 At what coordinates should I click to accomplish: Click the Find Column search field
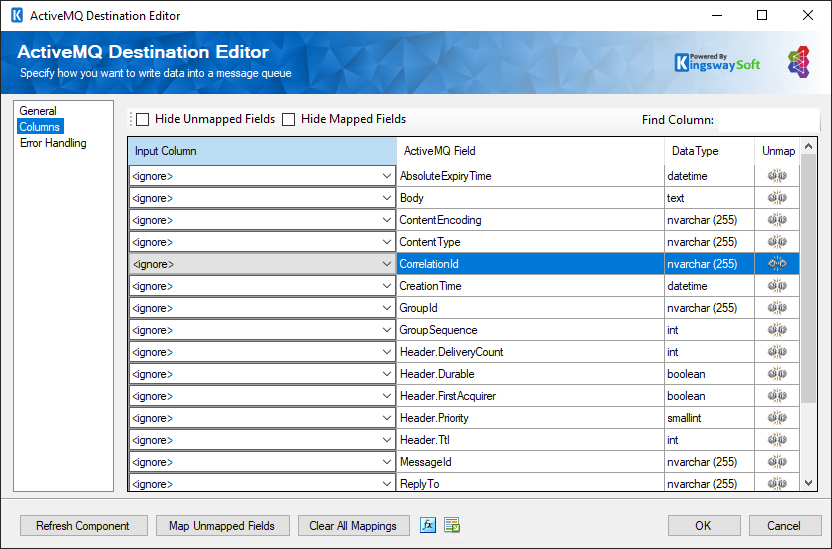769,120
